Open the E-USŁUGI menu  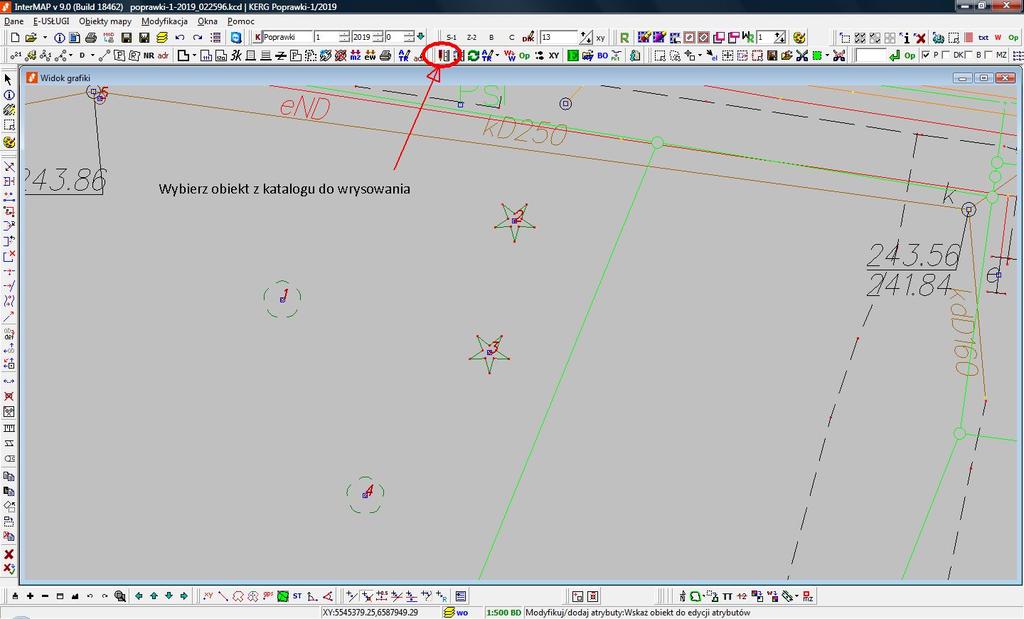pos(51,21)
